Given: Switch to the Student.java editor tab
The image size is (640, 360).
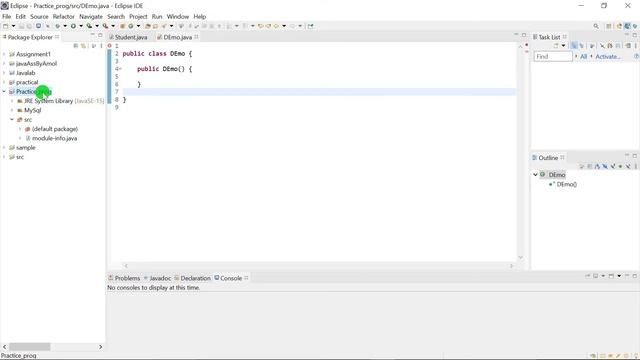Looking at the screenshot, I should pyautogui.click(x=128, y=37).
